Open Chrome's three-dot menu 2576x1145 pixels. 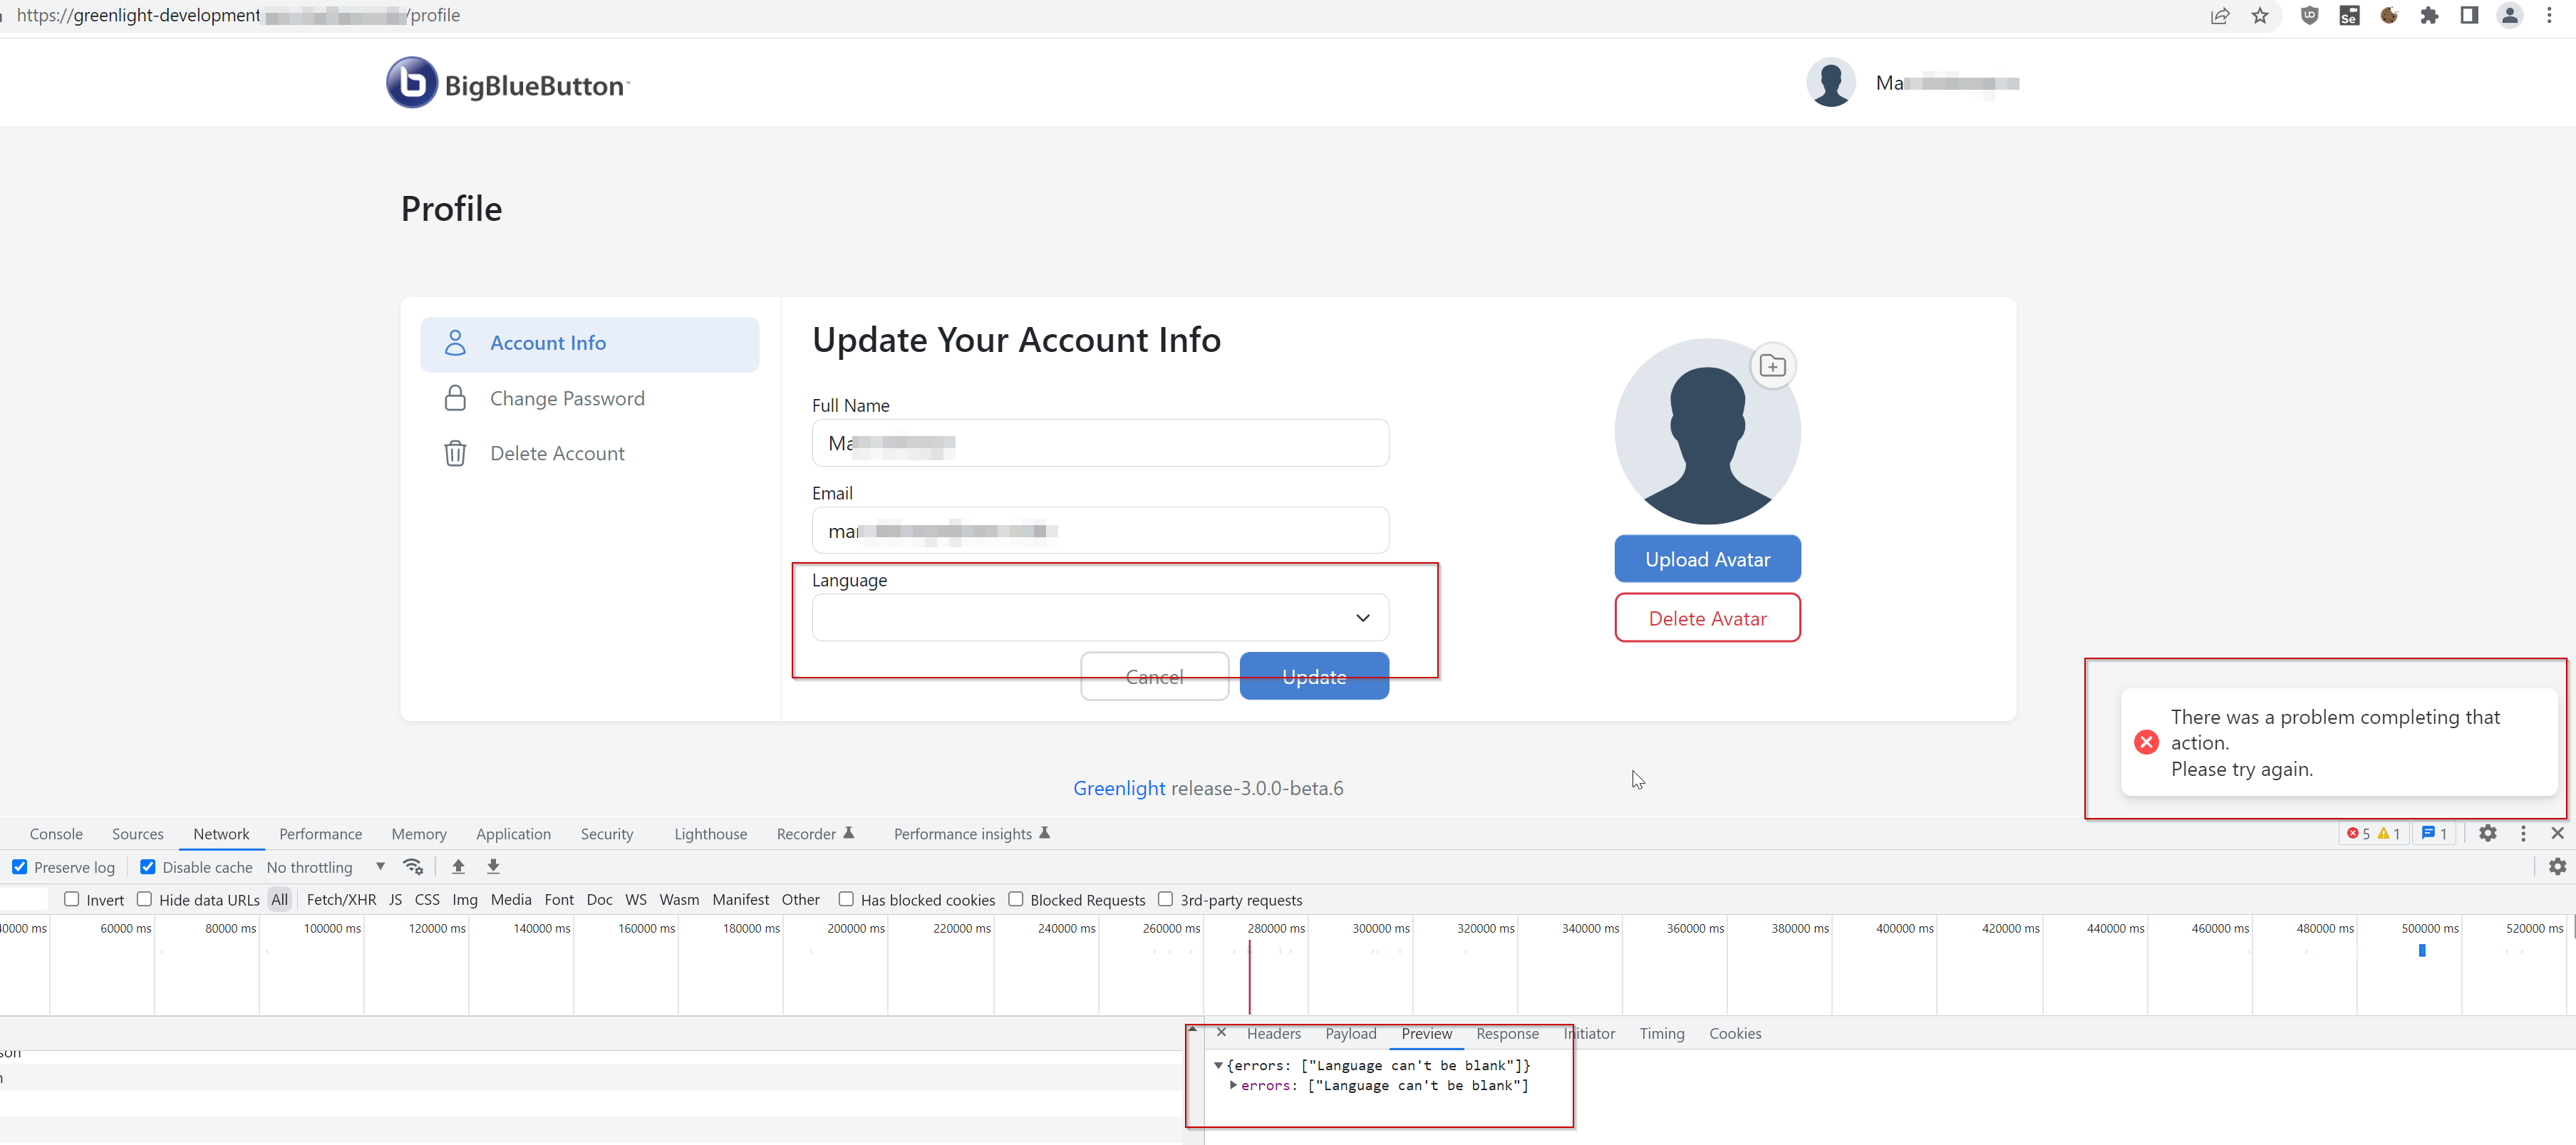2549,15
